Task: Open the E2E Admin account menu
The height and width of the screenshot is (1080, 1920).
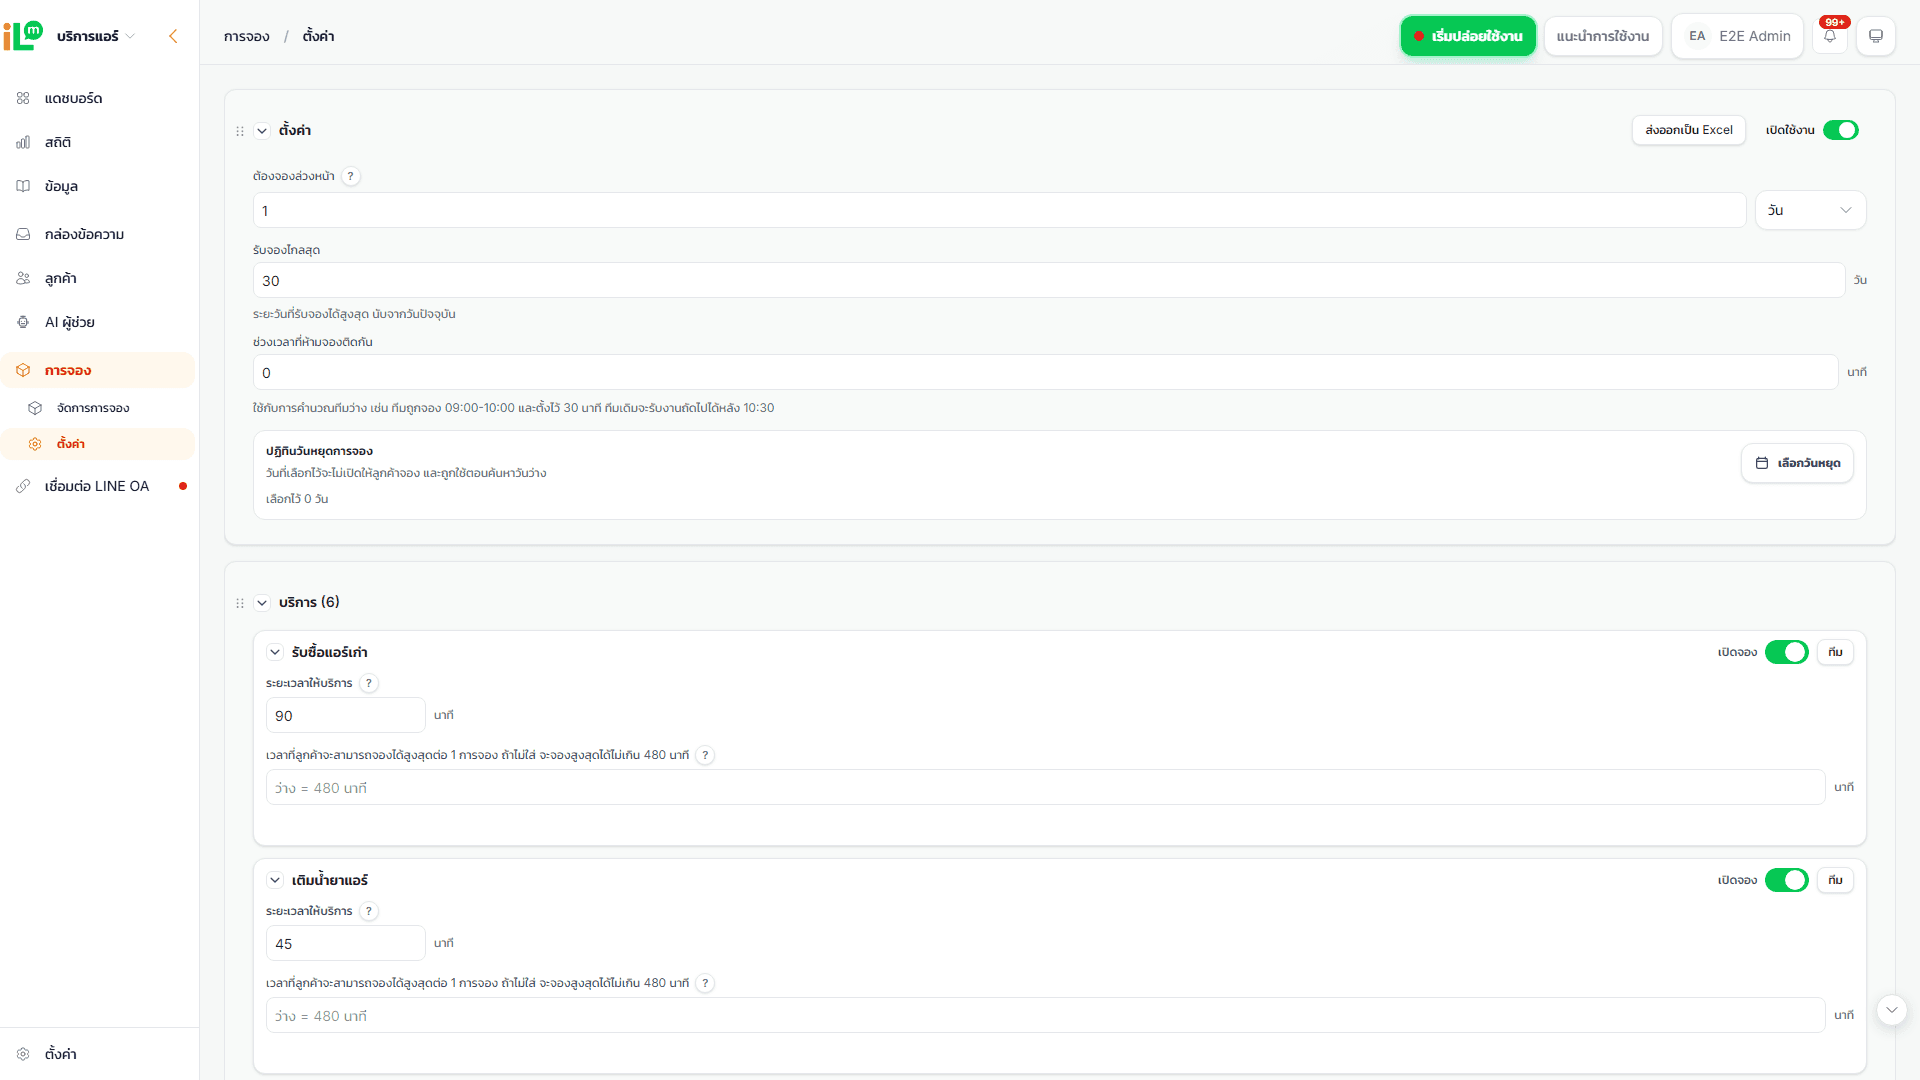Action: click(1738, 36)
